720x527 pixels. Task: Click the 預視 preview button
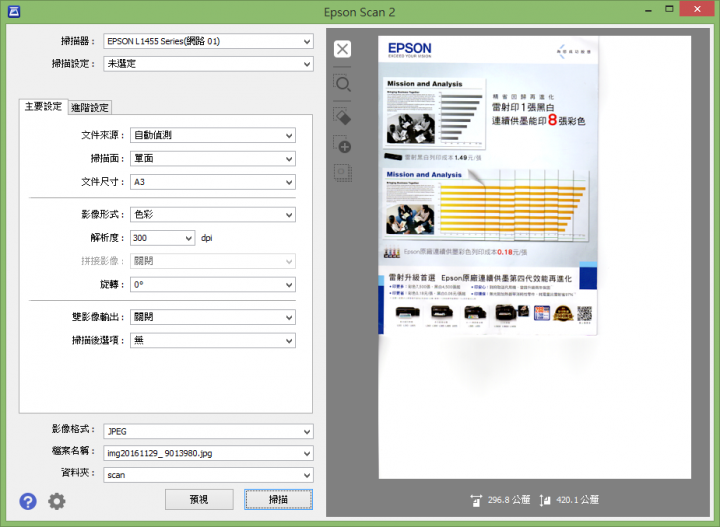(x=199, y=499)
